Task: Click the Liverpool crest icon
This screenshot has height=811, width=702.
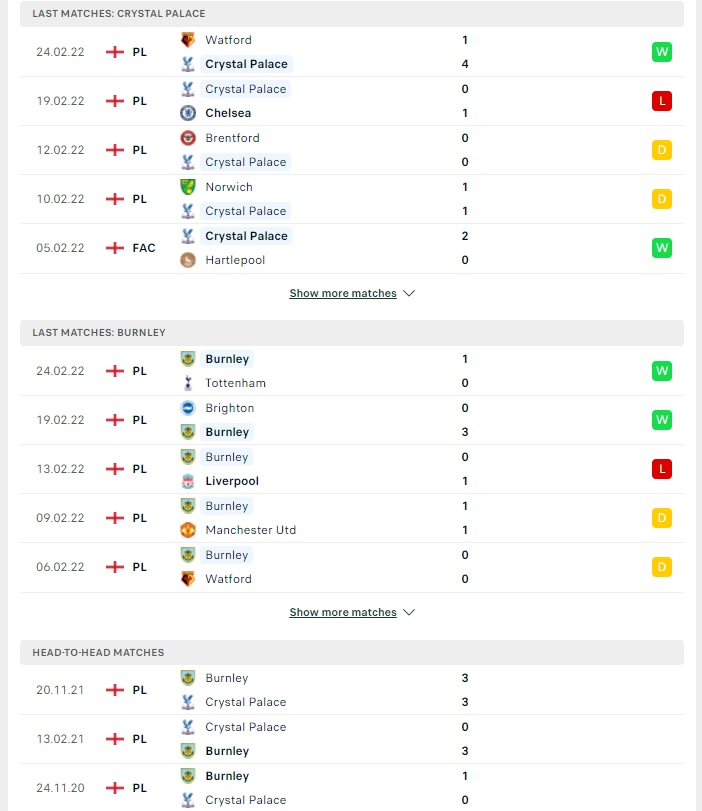Action: pyautogui.click(x=188, y=481)
